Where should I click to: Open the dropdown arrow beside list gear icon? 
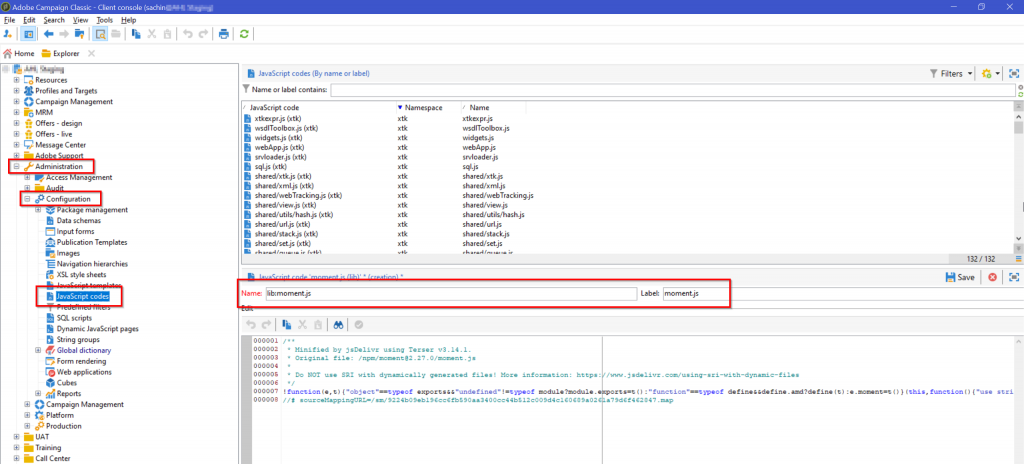tap(999, 74)
